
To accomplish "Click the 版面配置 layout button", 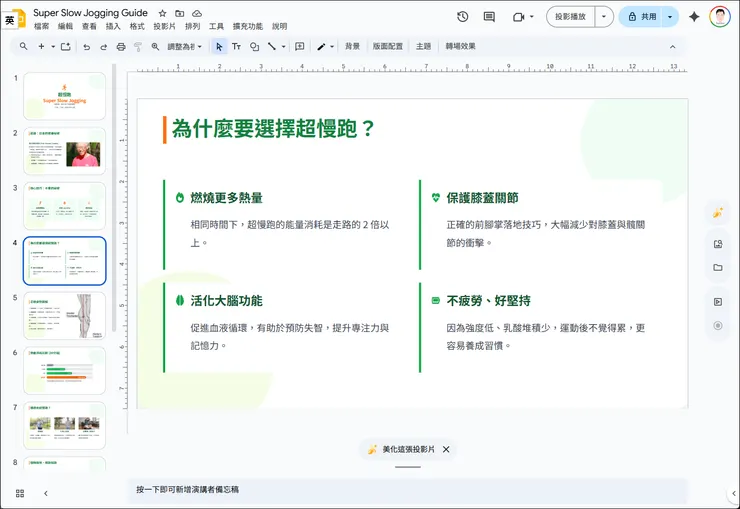I will [388, 46].
